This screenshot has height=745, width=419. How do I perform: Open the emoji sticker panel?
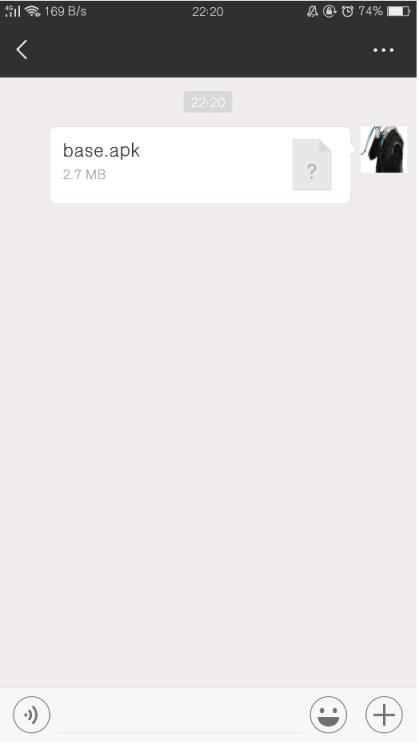[328, 715]
